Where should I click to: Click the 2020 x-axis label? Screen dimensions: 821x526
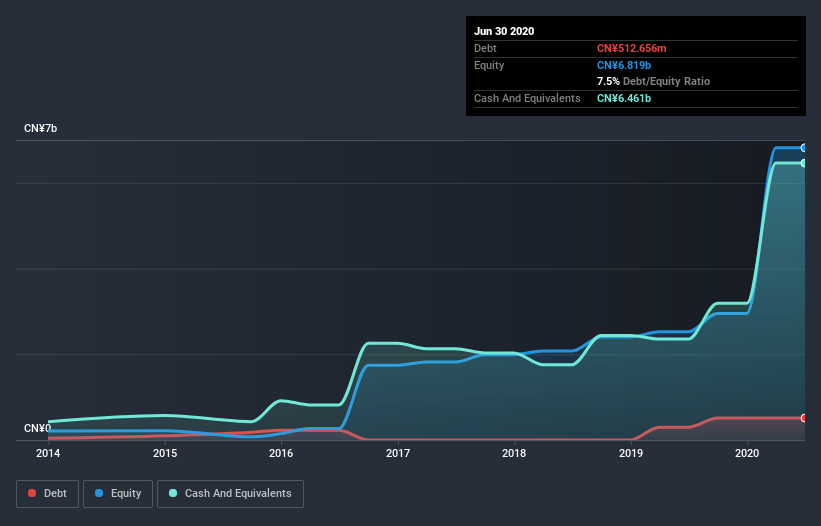[747, 453]
